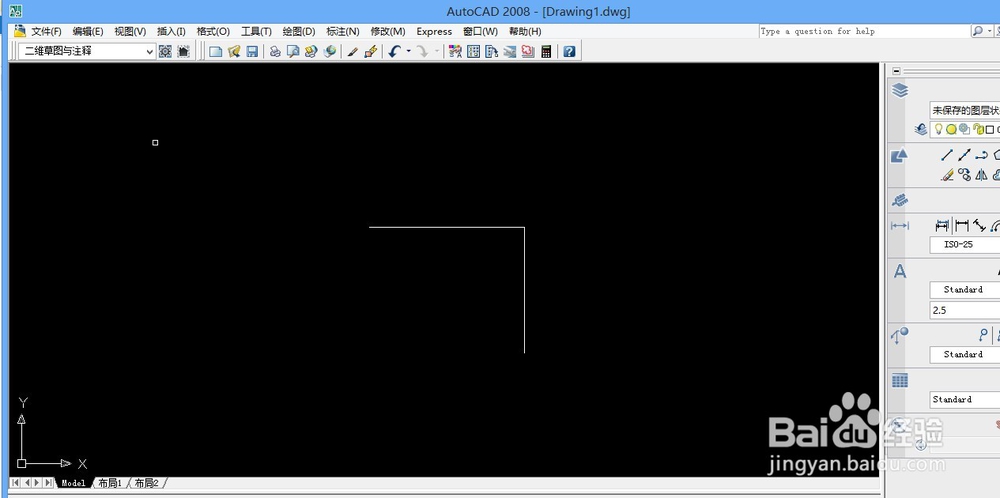This screenshot has height=498, width=1000.
Task: Open the Sheet Set Manager icon
Action: pyautogui.click(x=510, y=52)
